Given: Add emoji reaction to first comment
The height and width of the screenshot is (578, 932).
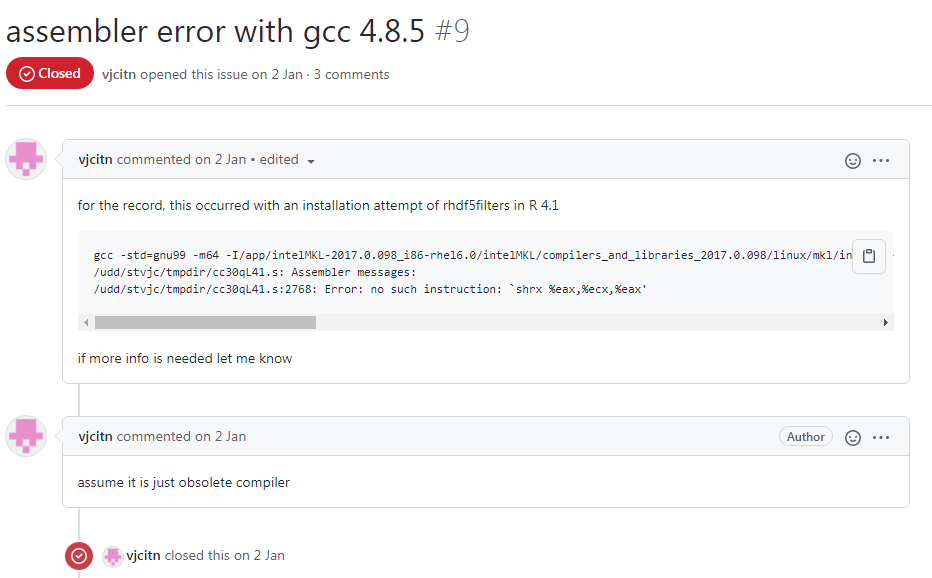Looking at the screenshot, I should point(853,160).
